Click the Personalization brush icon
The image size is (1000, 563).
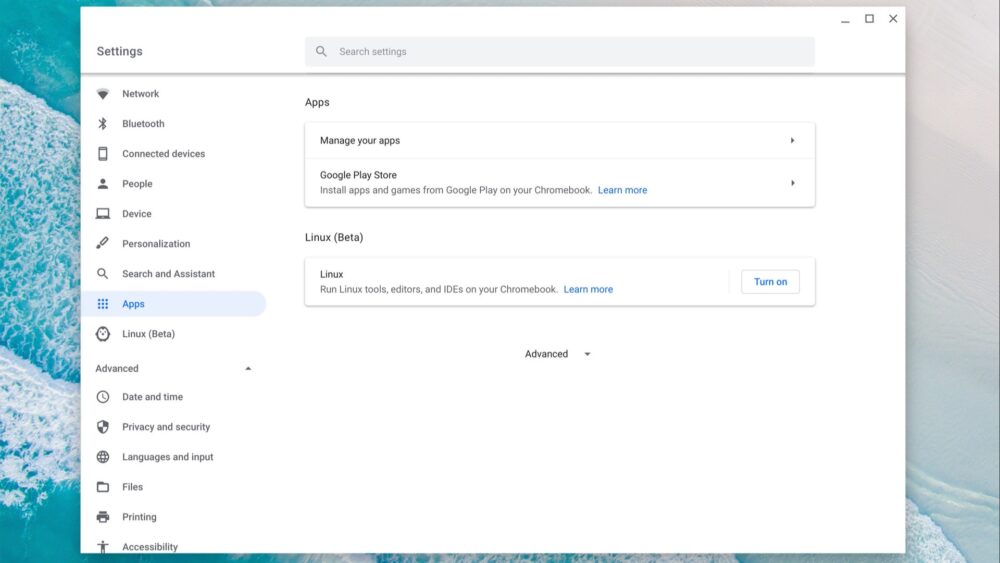[x=103, y=243]
